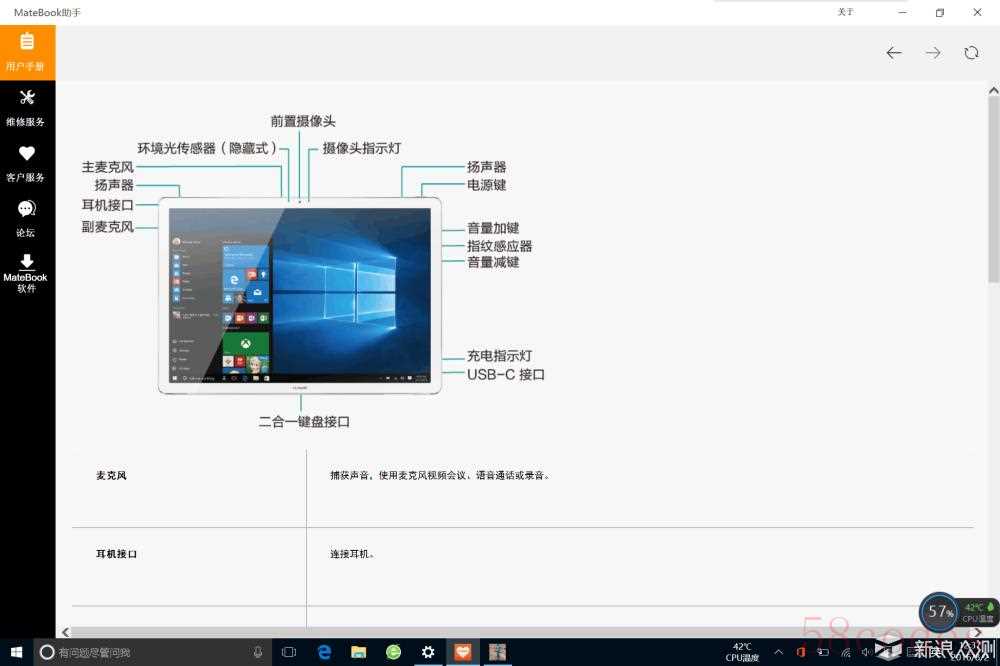Open the 用户手册 user manual section
Viewport: 1000px width, 666px height.
tap(27, 52)
